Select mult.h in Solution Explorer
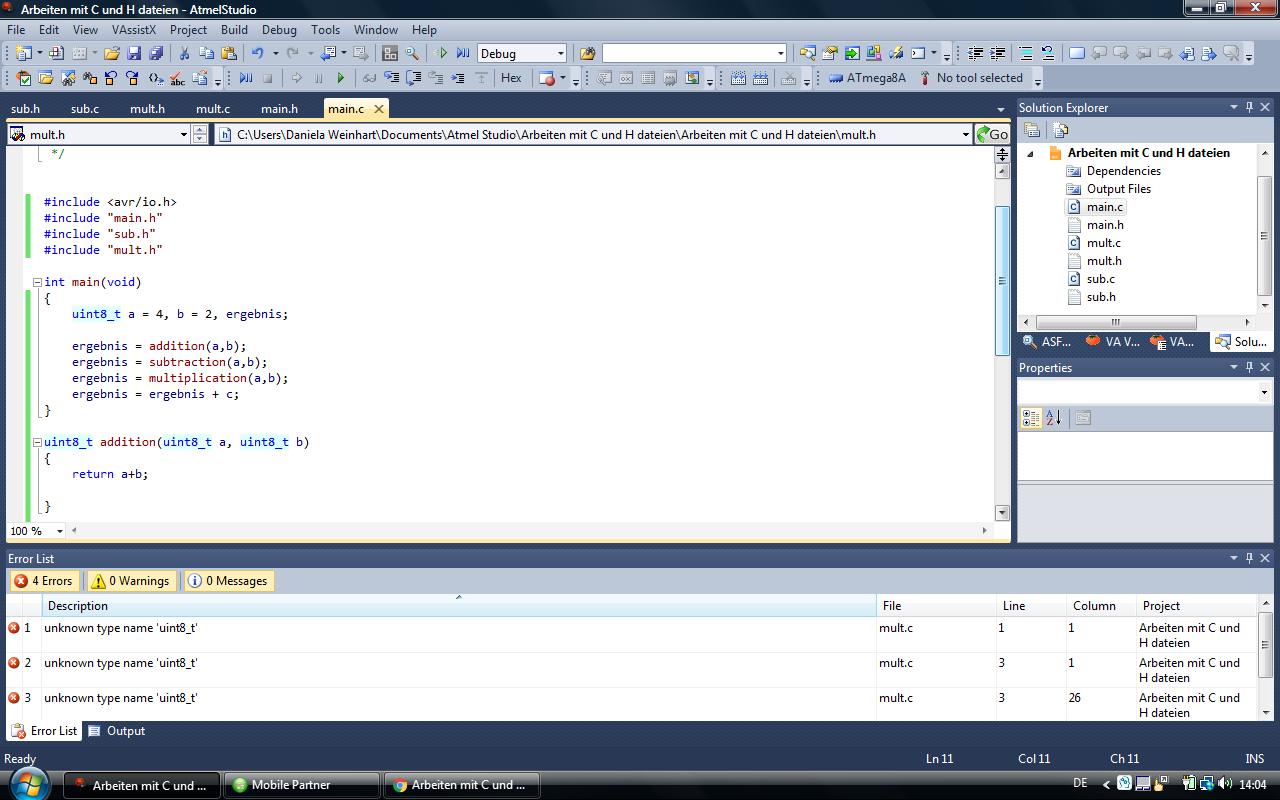The height and width of the screenshot is (800, 1280). [1104, 261]
